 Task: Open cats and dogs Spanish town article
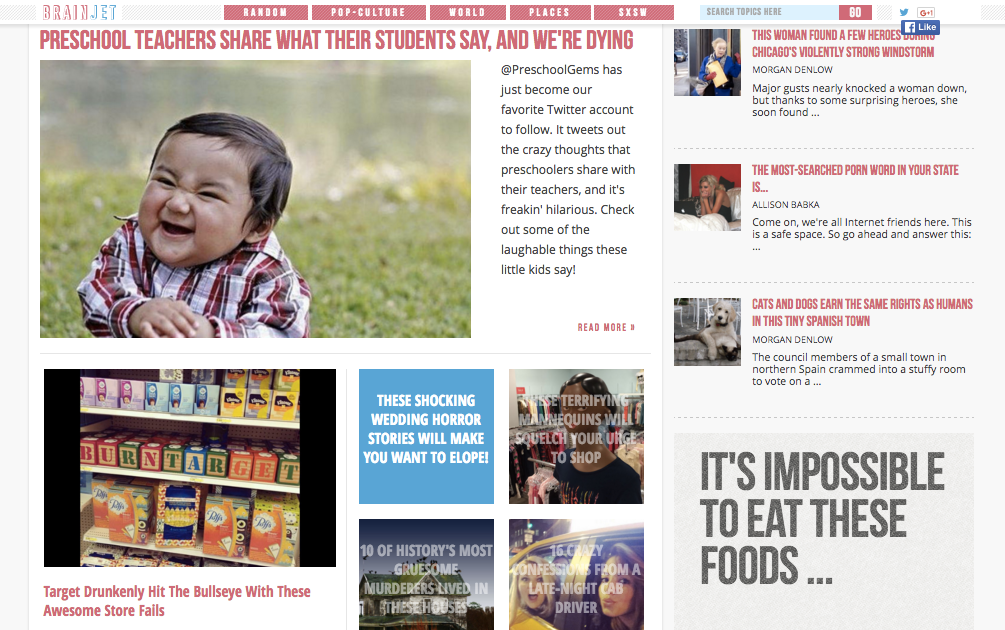862,313
